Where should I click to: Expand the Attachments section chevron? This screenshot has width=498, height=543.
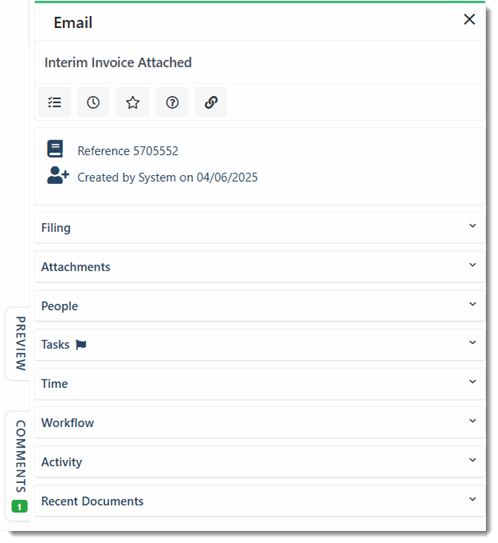tap(472, 265)
